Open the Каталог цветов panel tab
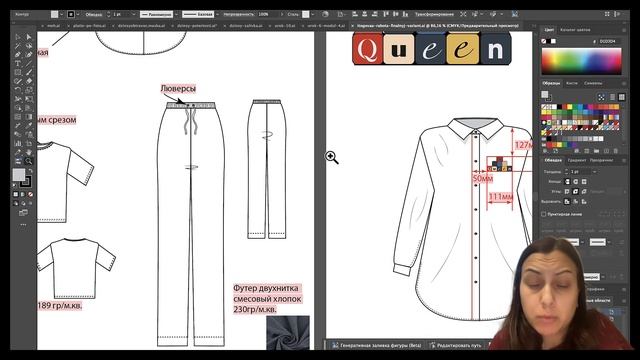Viewport: 640px width, 360px height. [575, 30]
